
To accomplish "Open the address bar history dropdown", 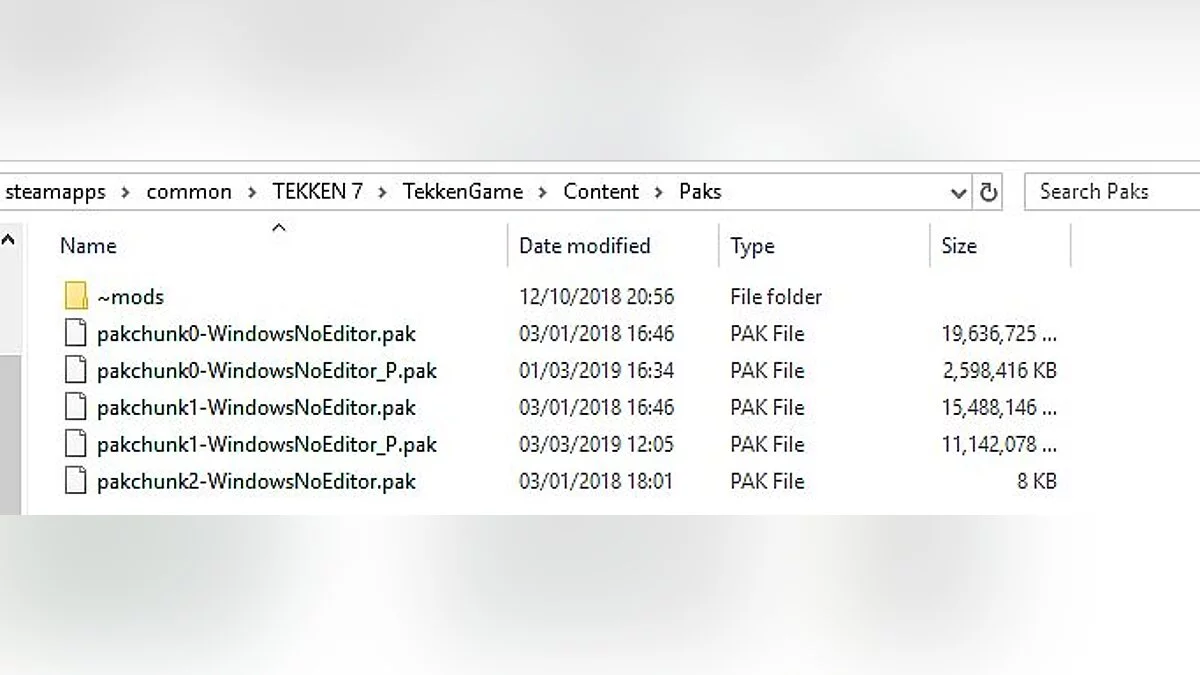I will pos(958,192).
